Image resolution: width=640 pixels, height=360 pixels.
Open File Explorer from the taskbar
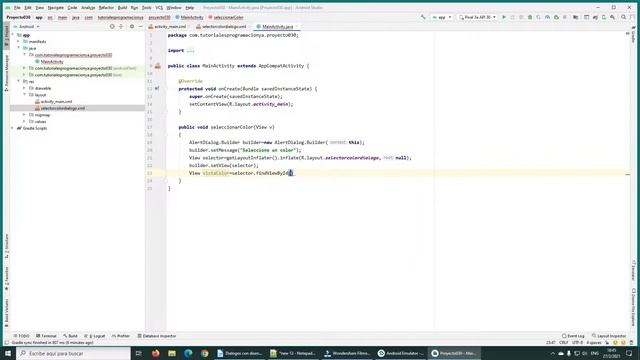(x=172, y=353)
